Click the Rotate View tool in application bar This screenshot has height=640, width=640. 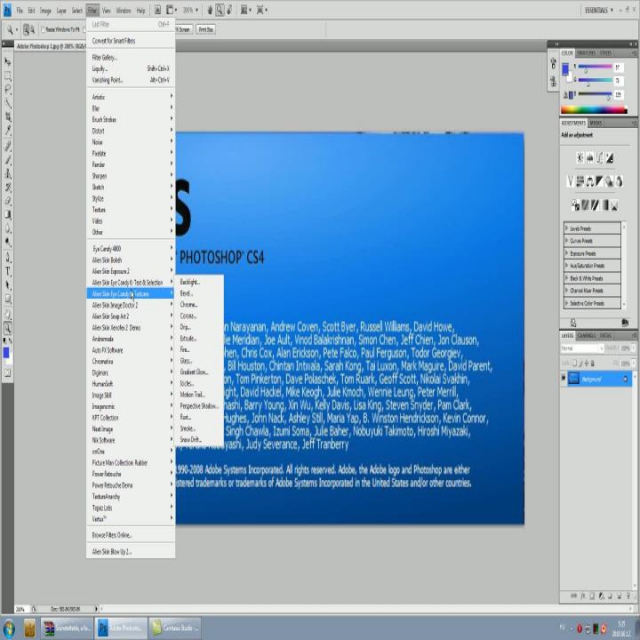[x=229, y=10]
